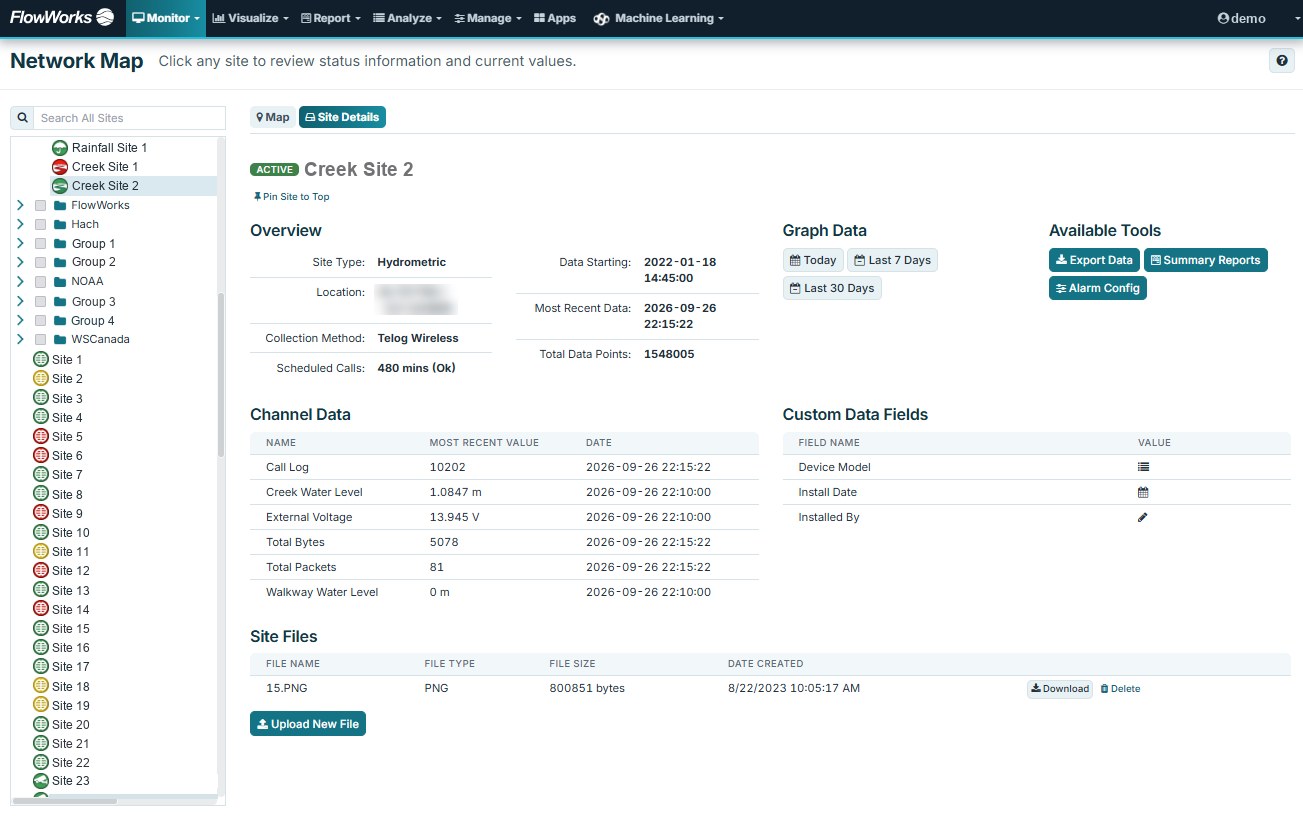Click the Site 7 green status icon

[x=41, y=474]
